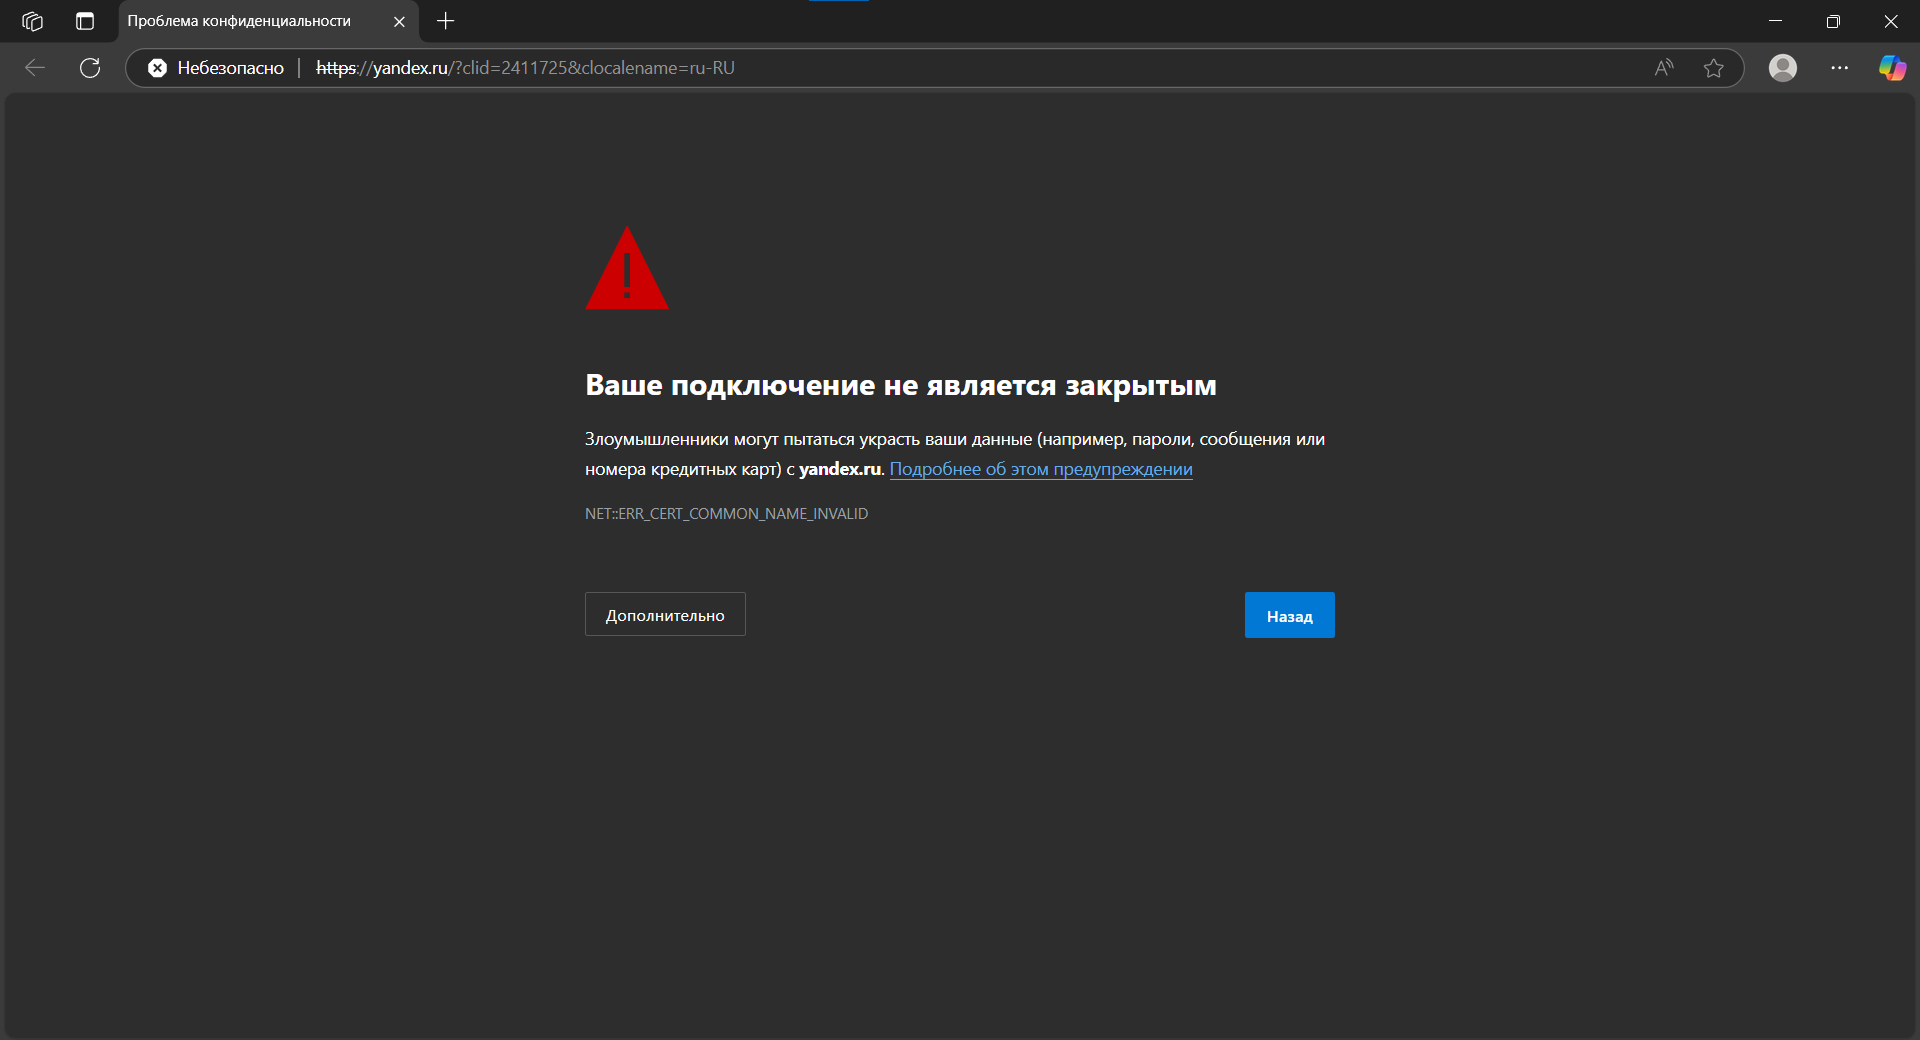The image size is (1920, 1040).
Task: Open the tab actions menu icon
Action: pos(85,21)
